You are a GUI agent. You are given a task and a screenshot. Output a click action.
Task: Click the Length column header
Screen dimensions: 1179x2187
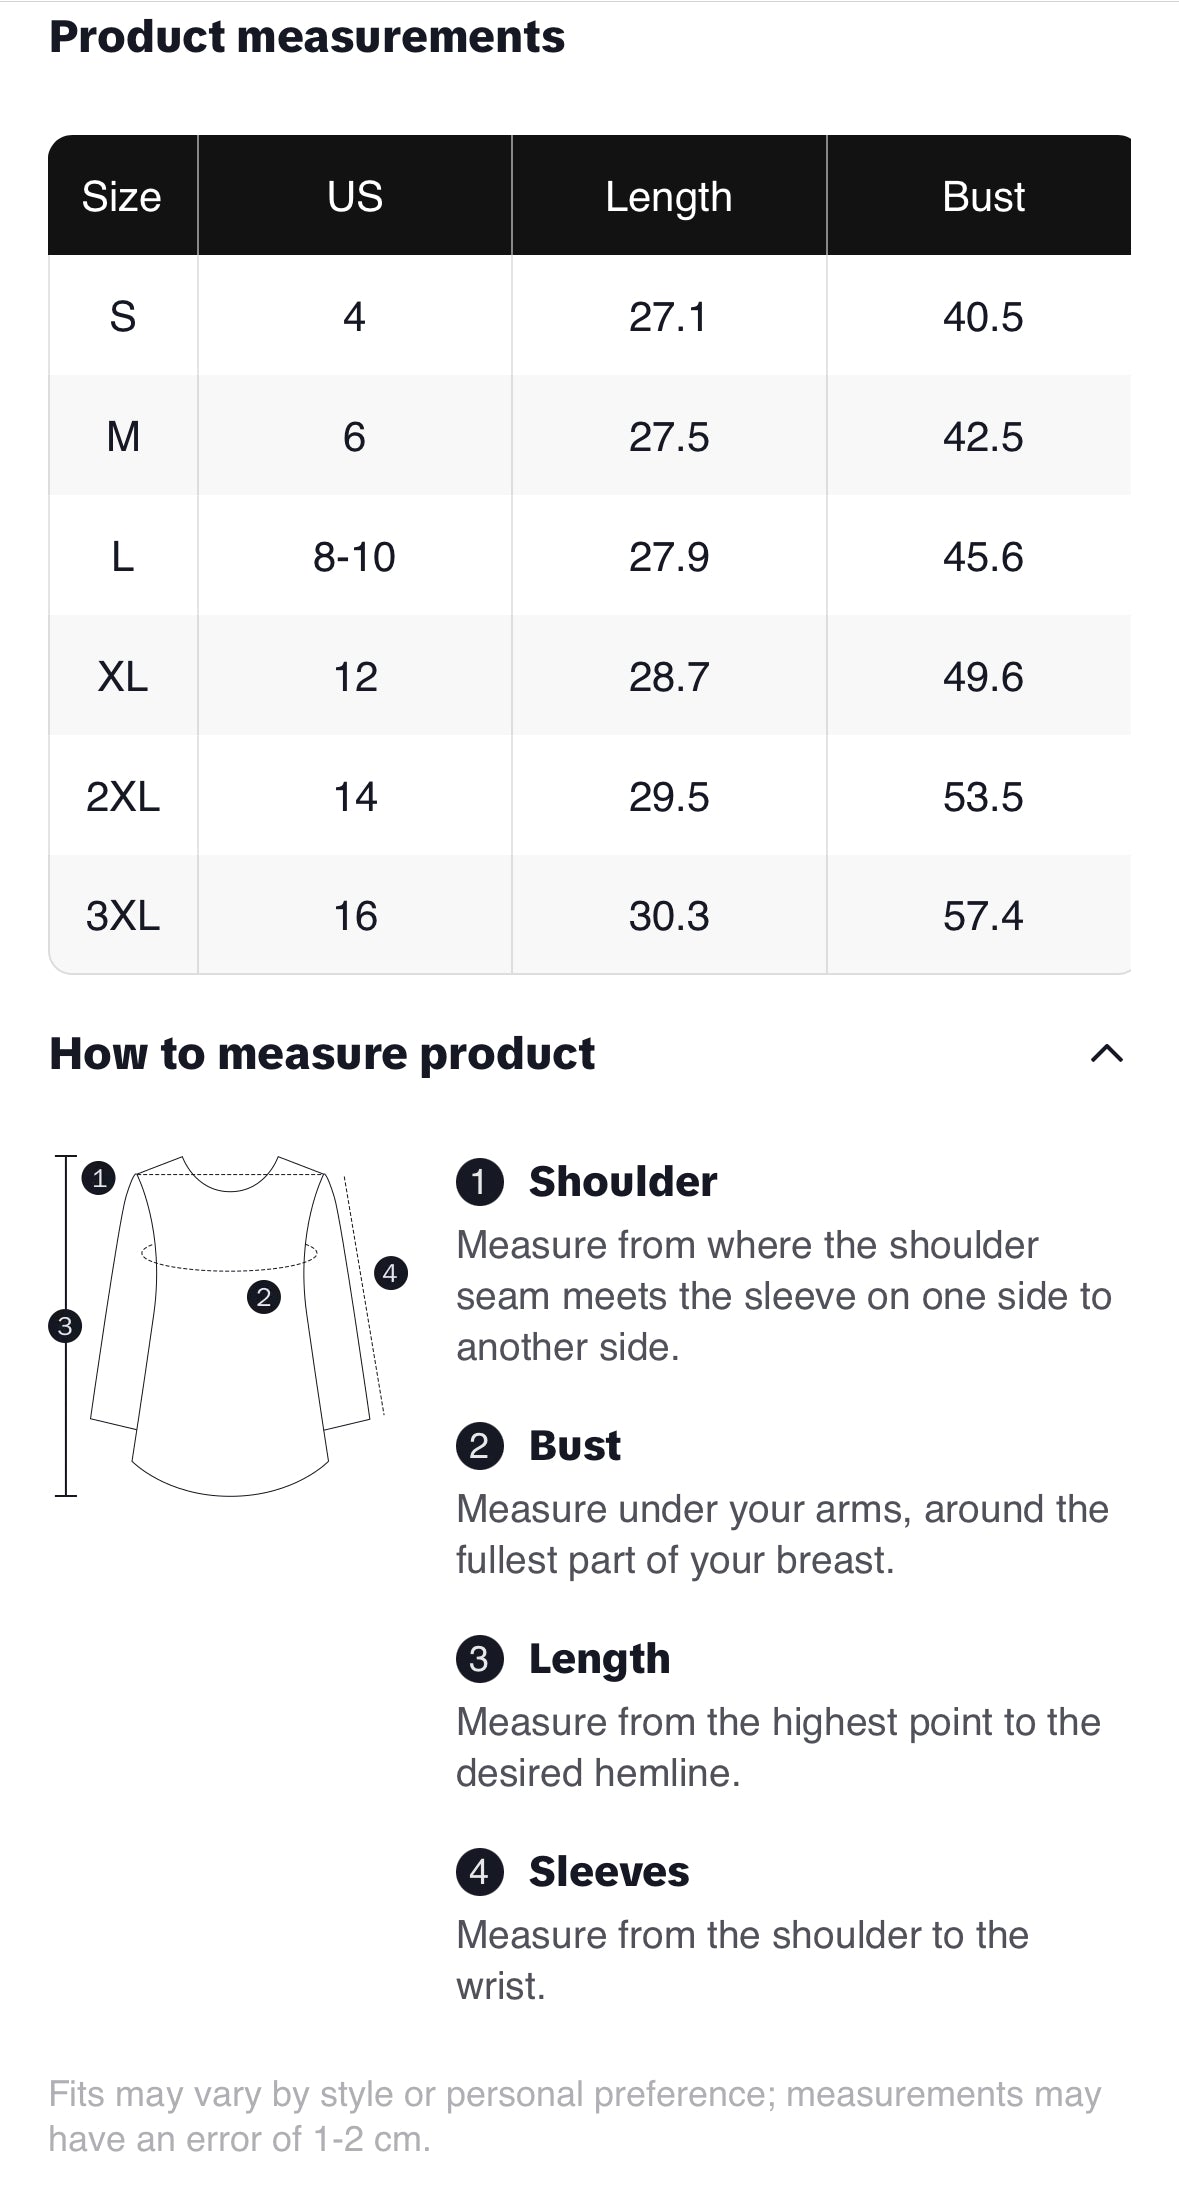point(669,197)
